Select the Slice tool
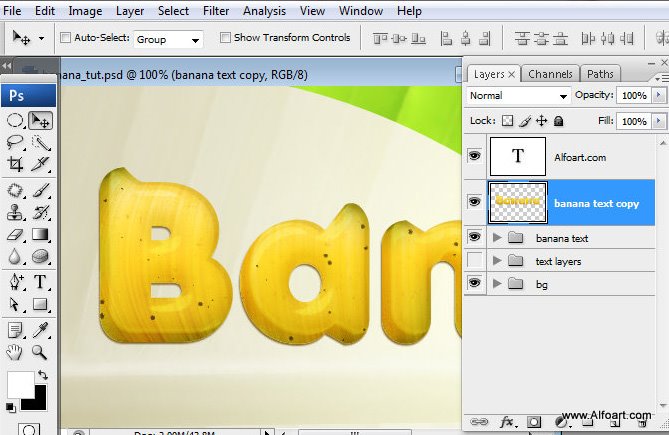Viewport: 669px width, 435px height. coord(41,164)
